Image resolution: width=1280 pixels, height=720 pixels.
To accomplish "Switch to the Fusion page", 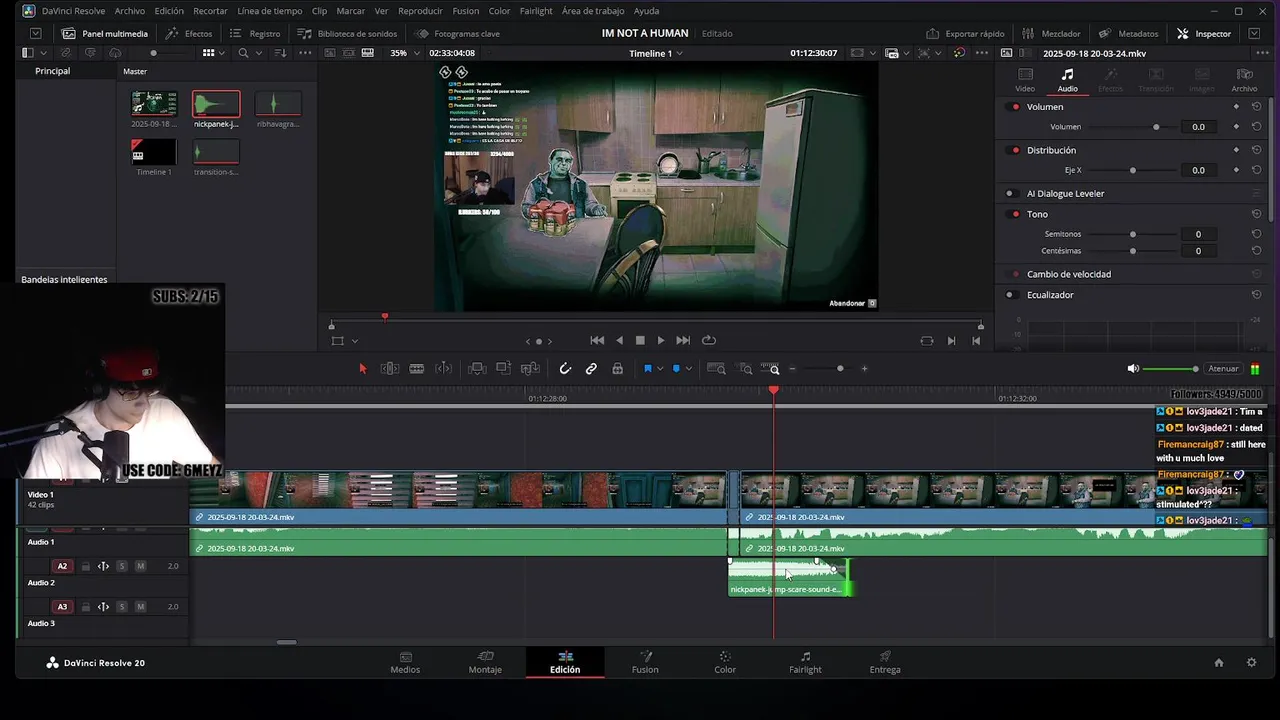I will [645, 662].
